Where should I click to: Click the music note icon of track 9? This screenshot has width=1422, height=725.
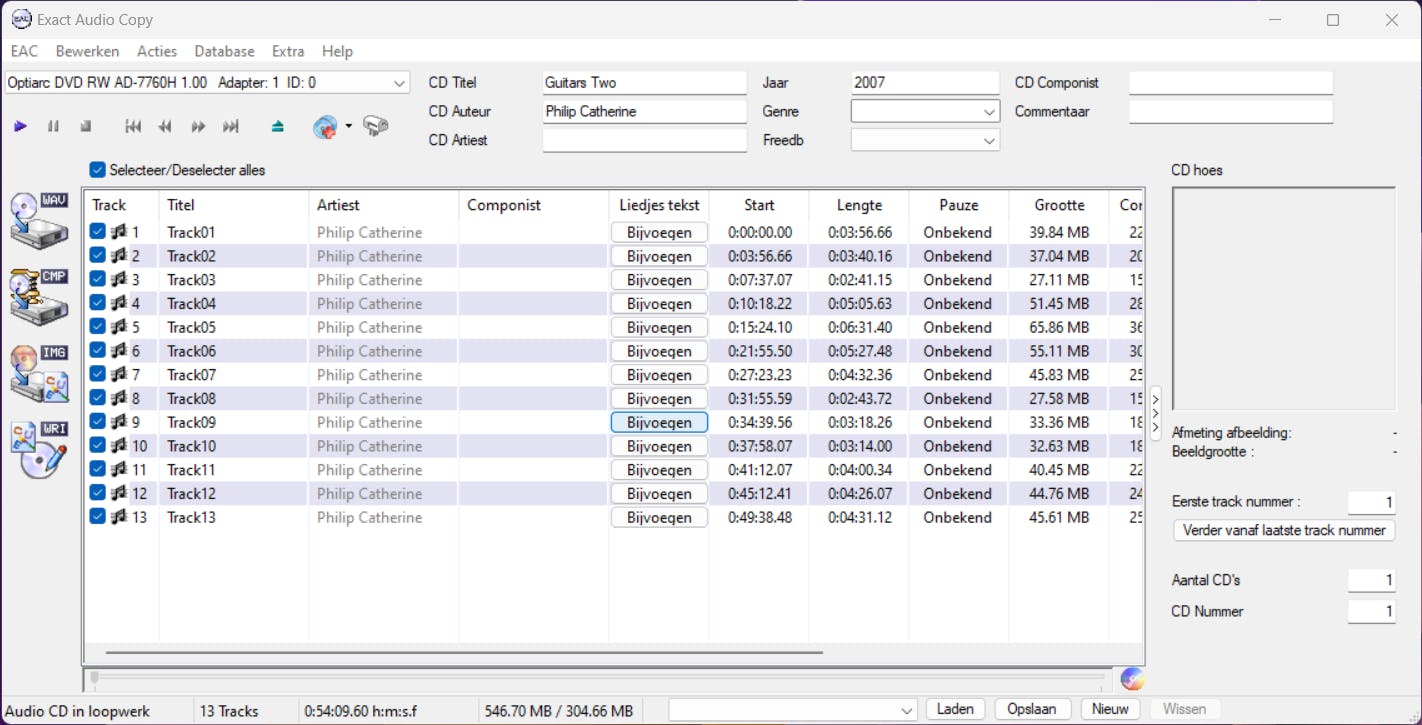tap(119, 422)
